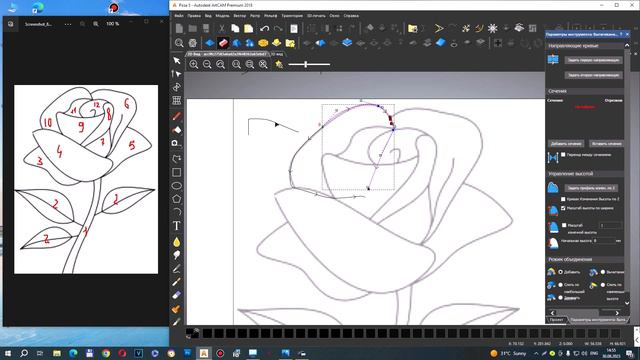Choose the yellow droplet fill tool
Image resolution: width=640 pixels, height=360 pixels.
(177, 242)
